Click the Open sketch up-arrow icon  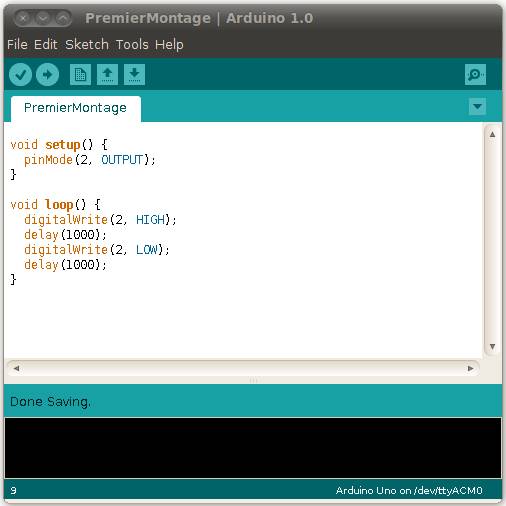point(107,74)
